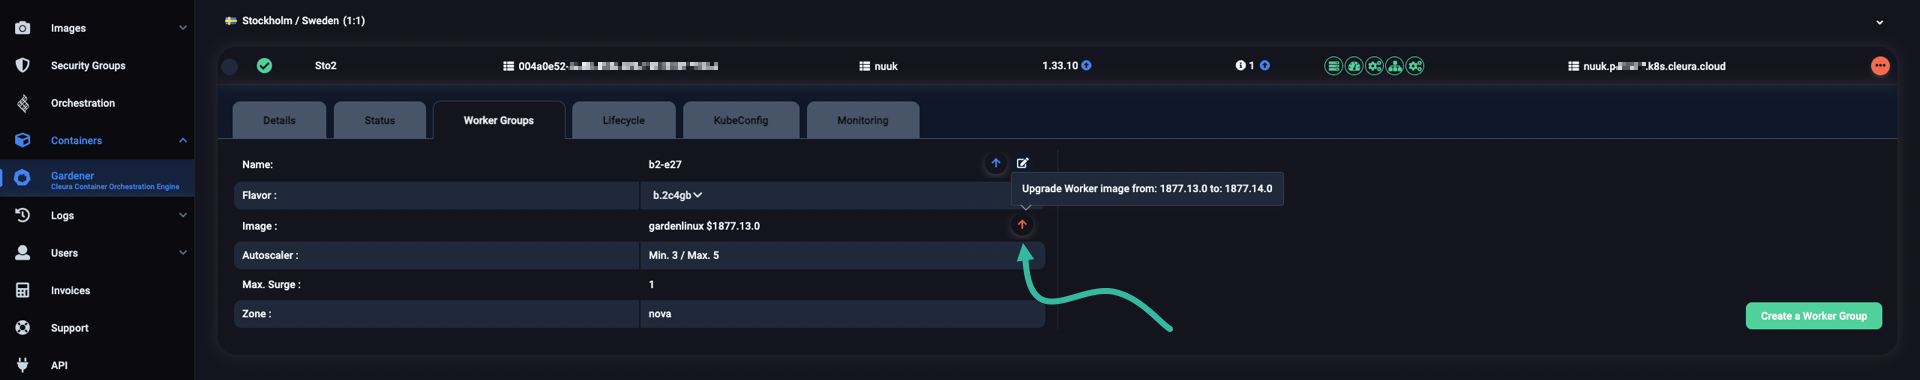Click blue up arrow beside b2-e27 name
The height and width of the screenshot is (380, 1920).
pyautogui.click(x=995, y=163)
